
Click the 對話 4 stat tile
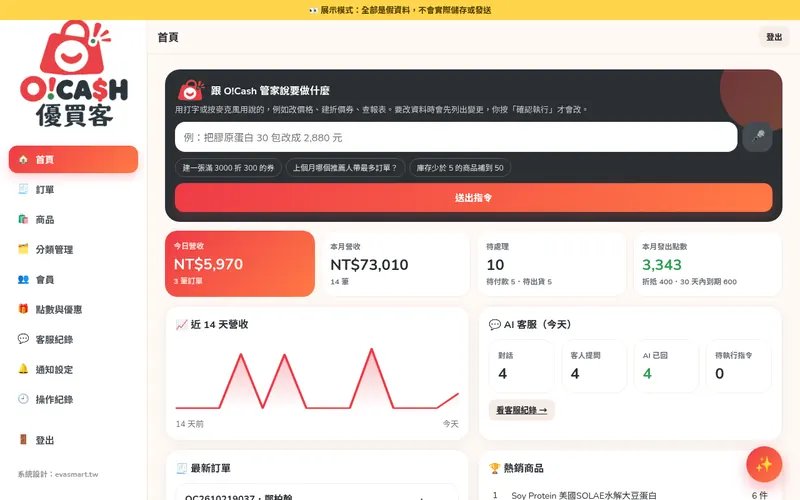tap(521, 366)
